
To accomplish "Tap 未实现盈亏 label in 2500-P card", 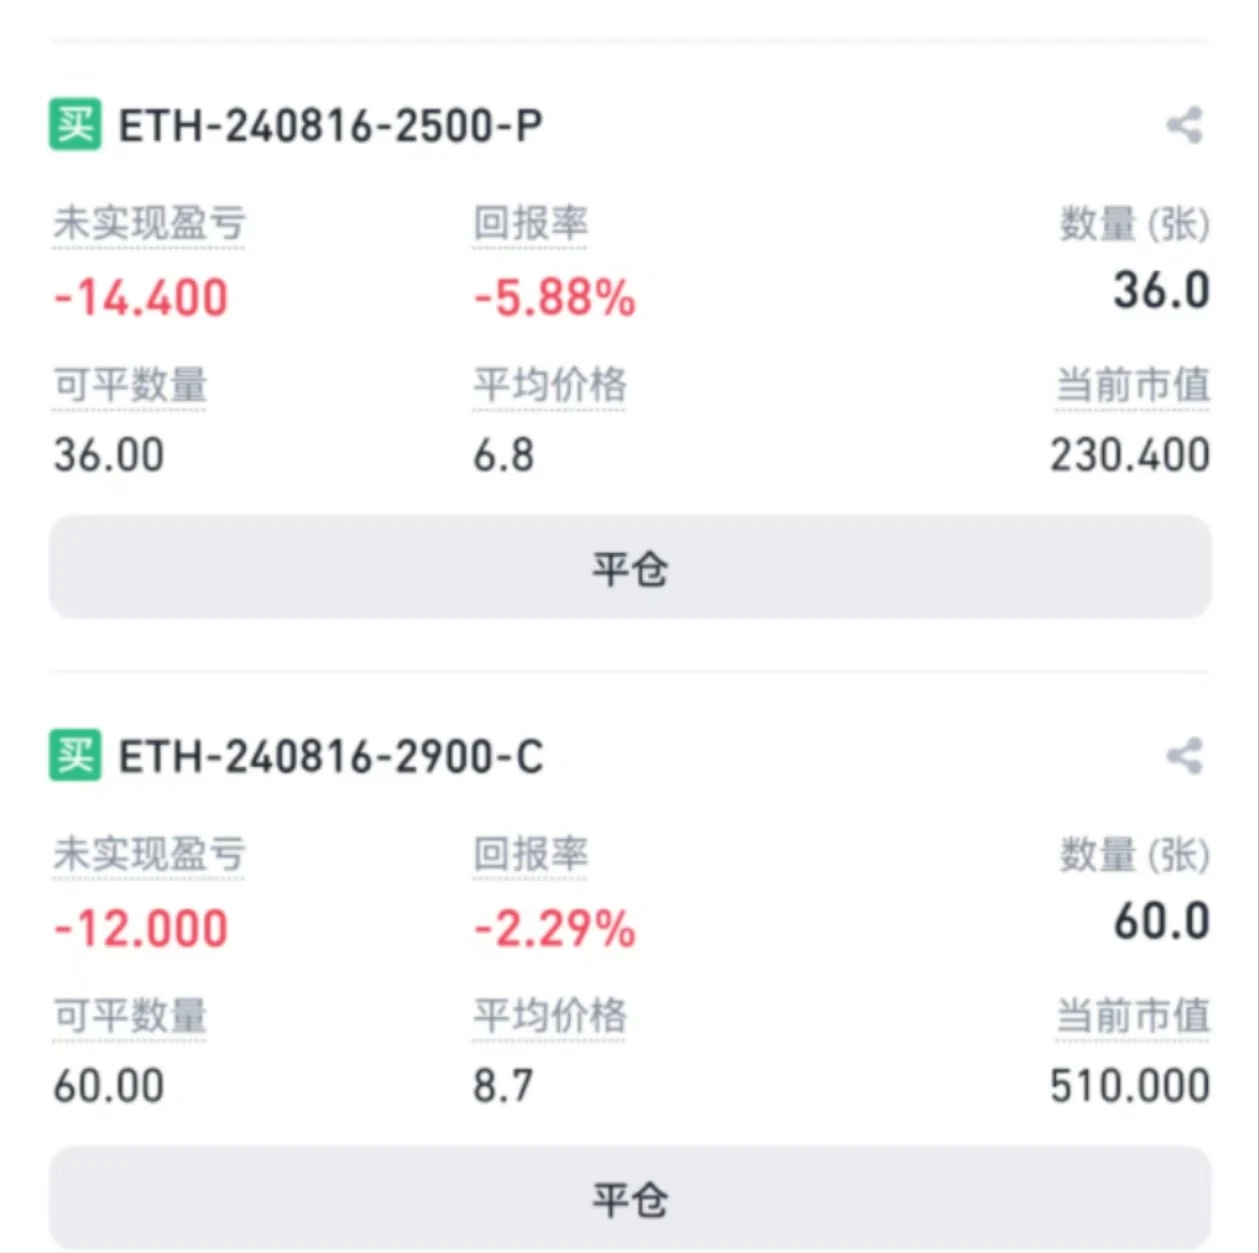I will pyautogui.click(x=149, y=223).
